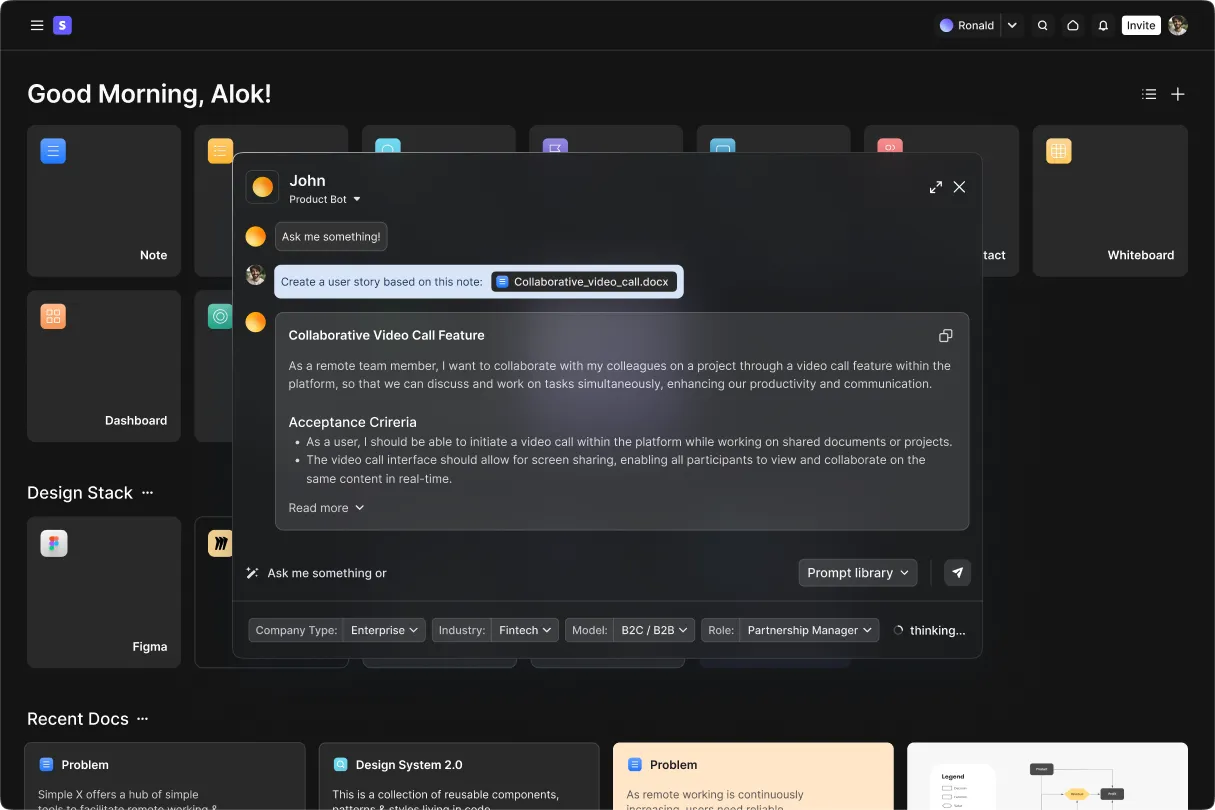1215x810 pixels.
Task: Open the hamburger menu in top bar
Action: click(37, 26)
